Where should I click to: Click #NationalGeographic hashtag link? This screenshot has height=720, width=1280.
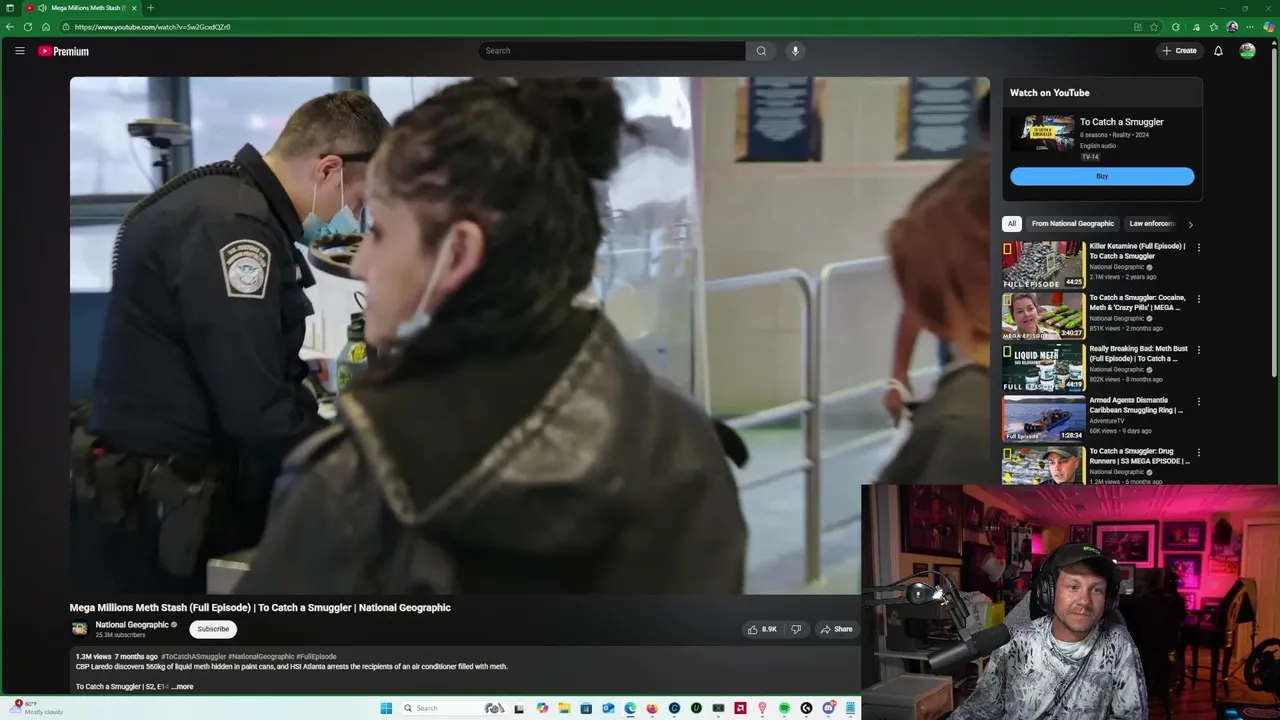pos(261,657)
